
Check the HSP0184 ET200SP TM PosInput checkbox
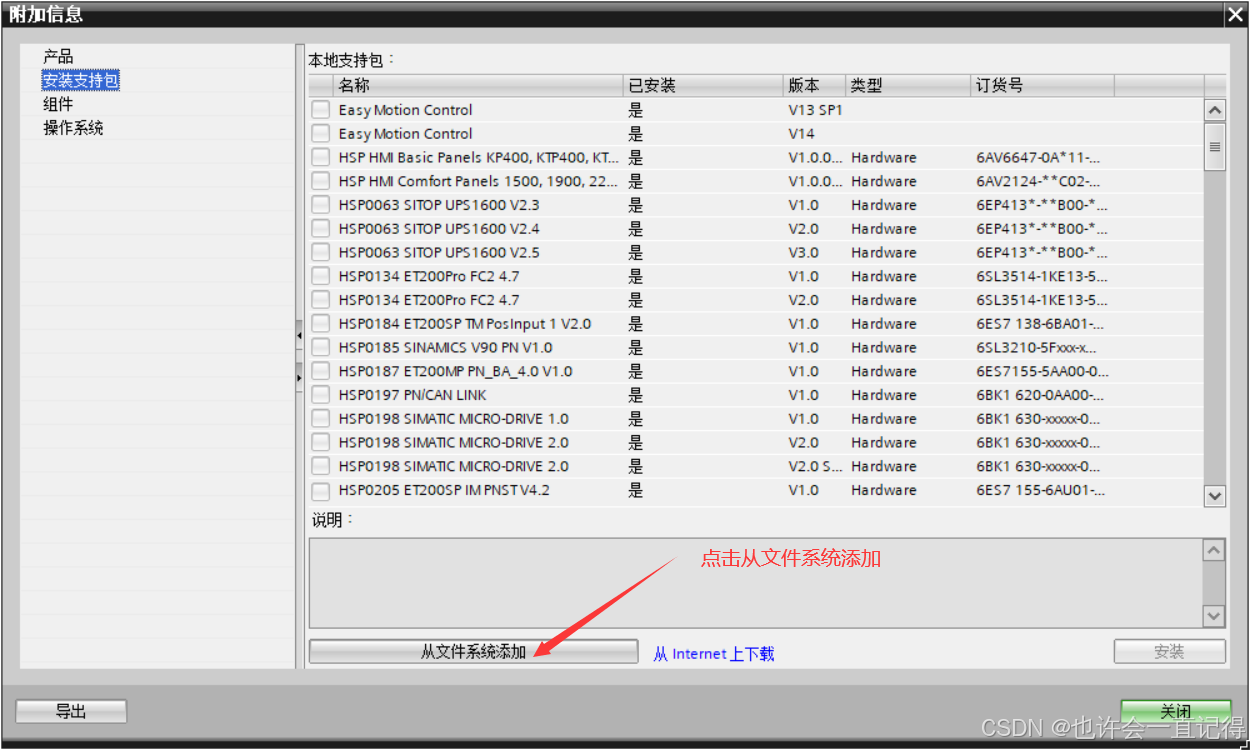tap(320, 324)
